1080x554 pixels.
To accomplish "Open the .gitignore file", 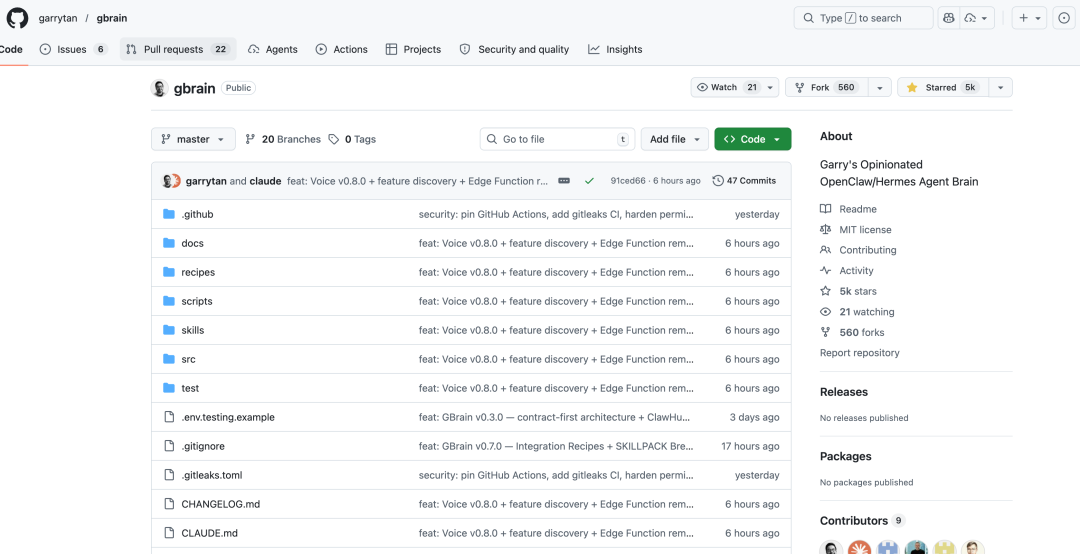I will coord(202,446).
